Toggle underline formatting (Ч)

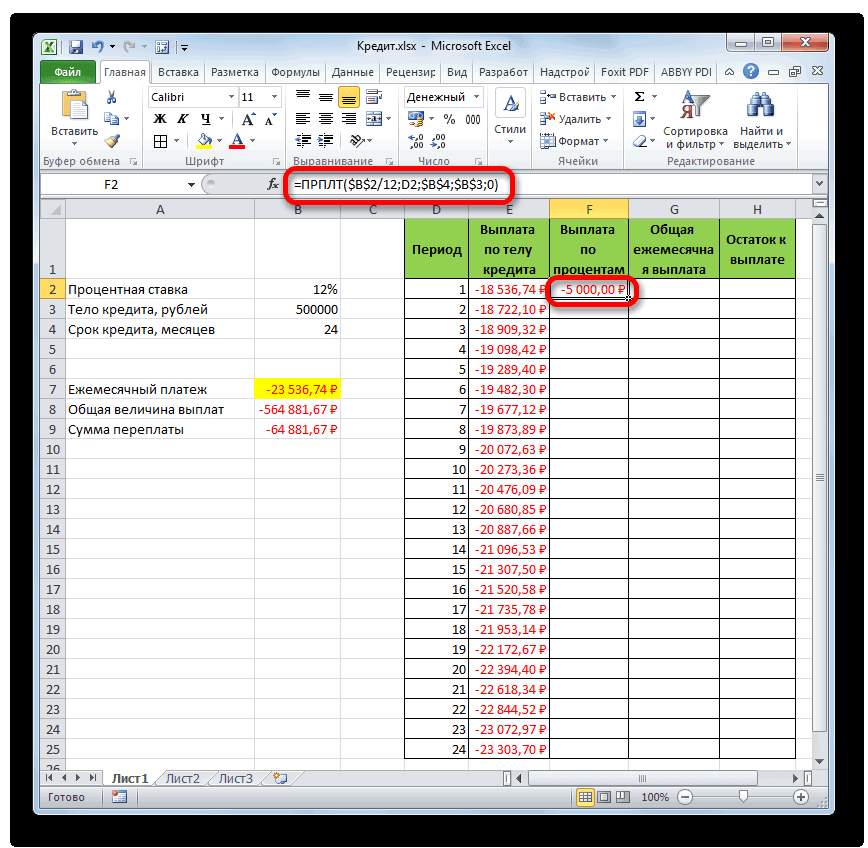[x=206, y=119]
